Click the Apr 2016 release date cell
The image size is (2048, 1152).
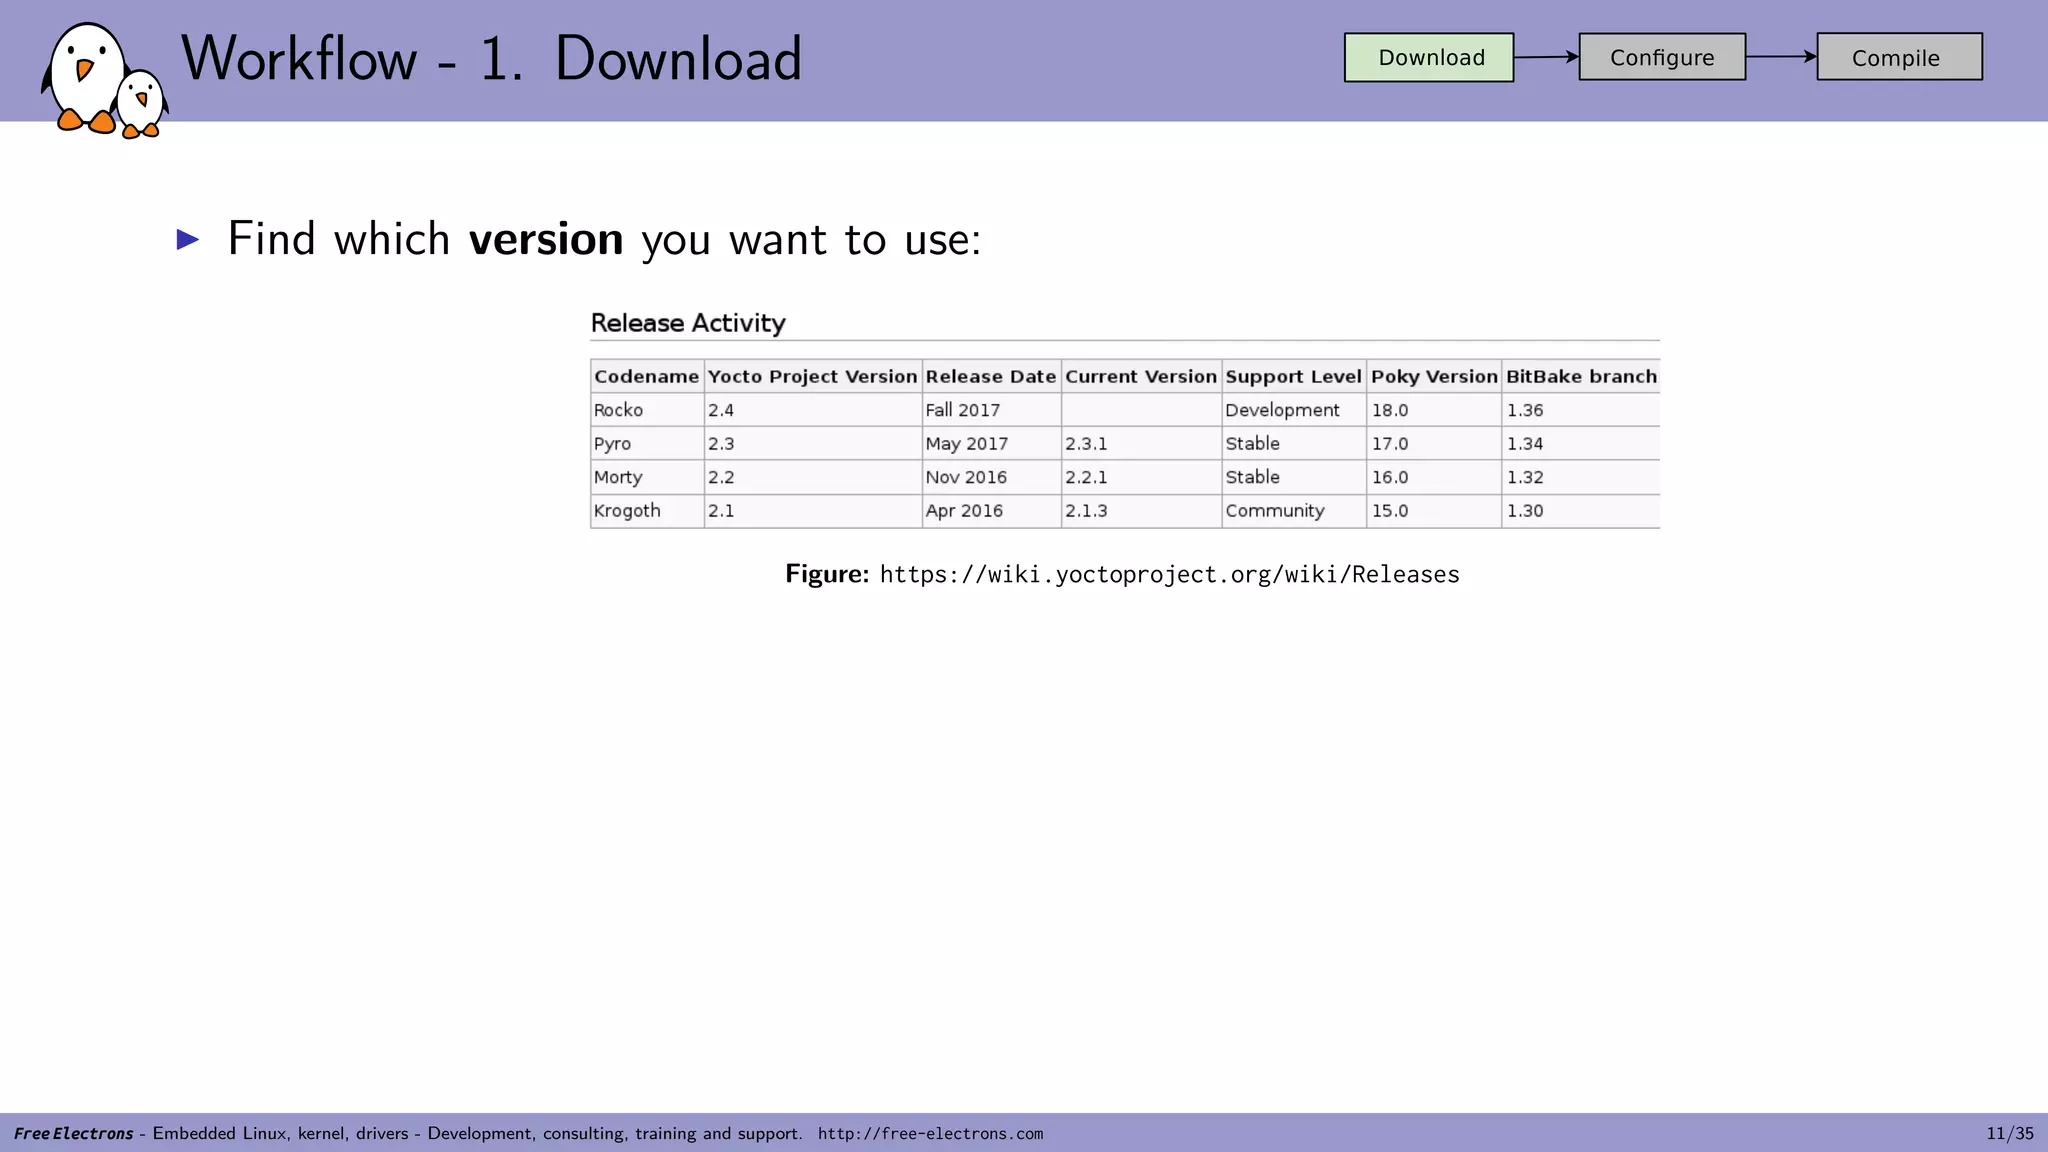tap(991, 510)
